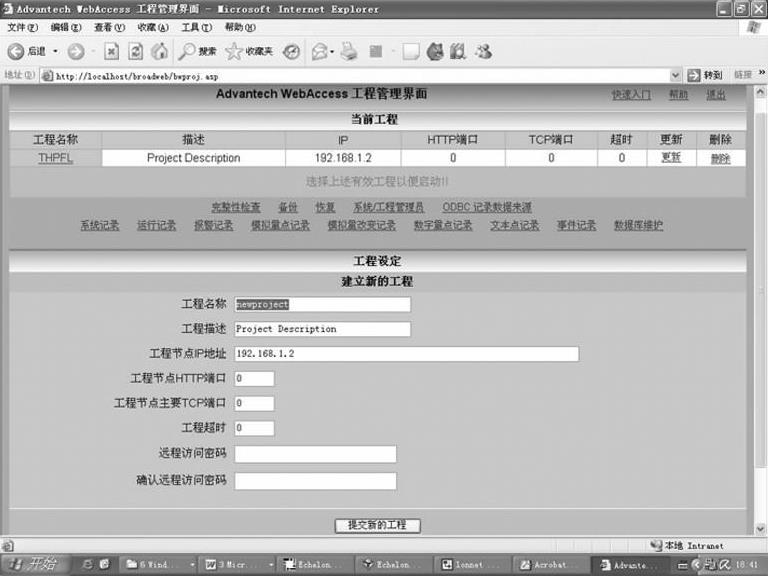The image size is (768, 576).
Task: Open the 备份 backup link
Action: tap(288, 207)
